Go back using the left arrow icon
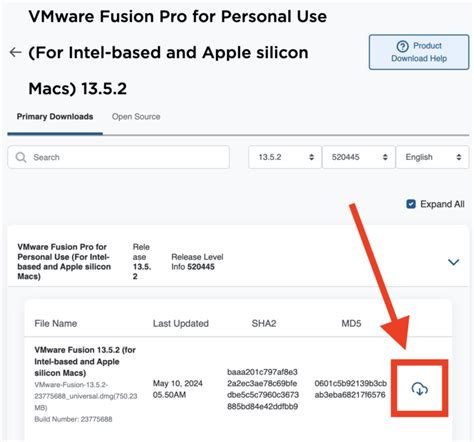Viewport: 474px width, 442px height. pos(15,52)
